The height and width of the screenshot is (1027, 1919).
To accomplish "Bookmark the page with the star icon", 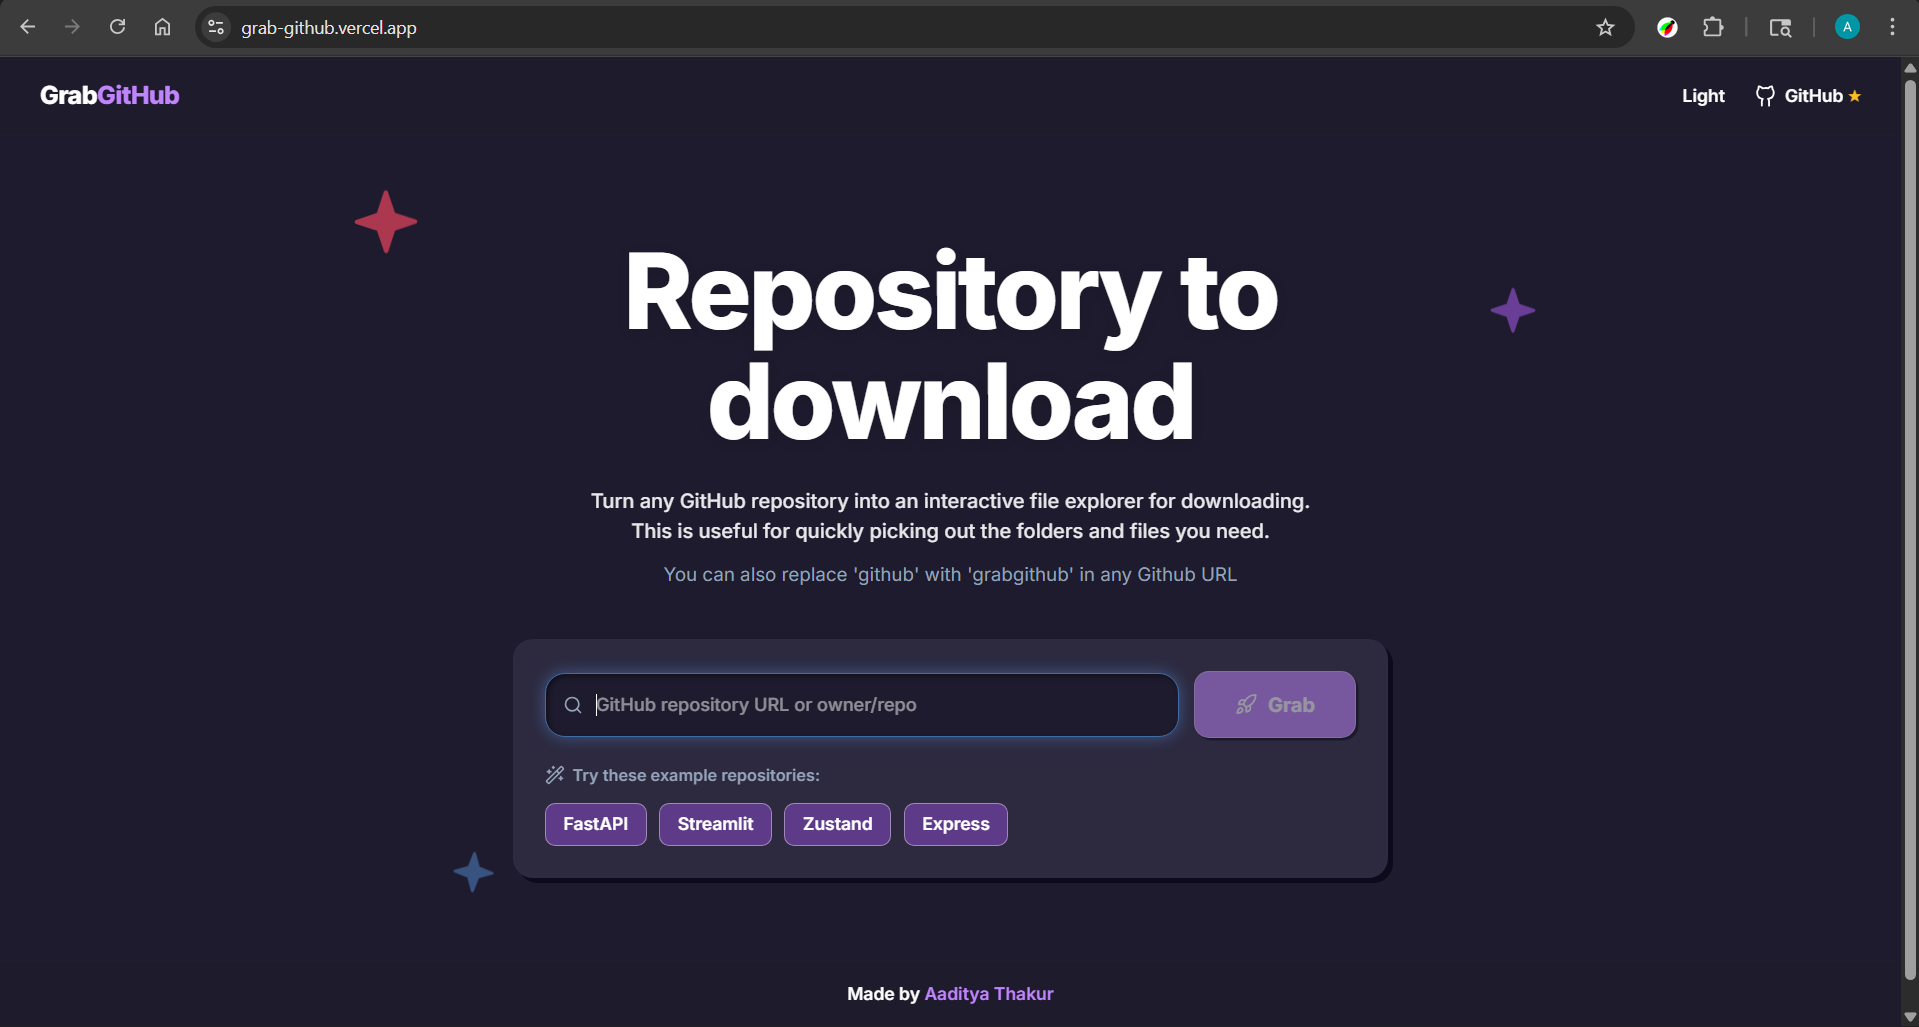I will (x=1606, y=27).
